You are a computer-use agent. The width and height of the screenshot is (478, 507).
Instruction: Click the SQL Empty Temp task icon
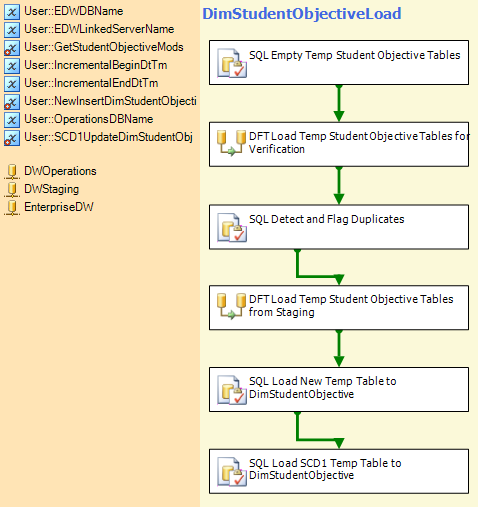coord(232,63)
